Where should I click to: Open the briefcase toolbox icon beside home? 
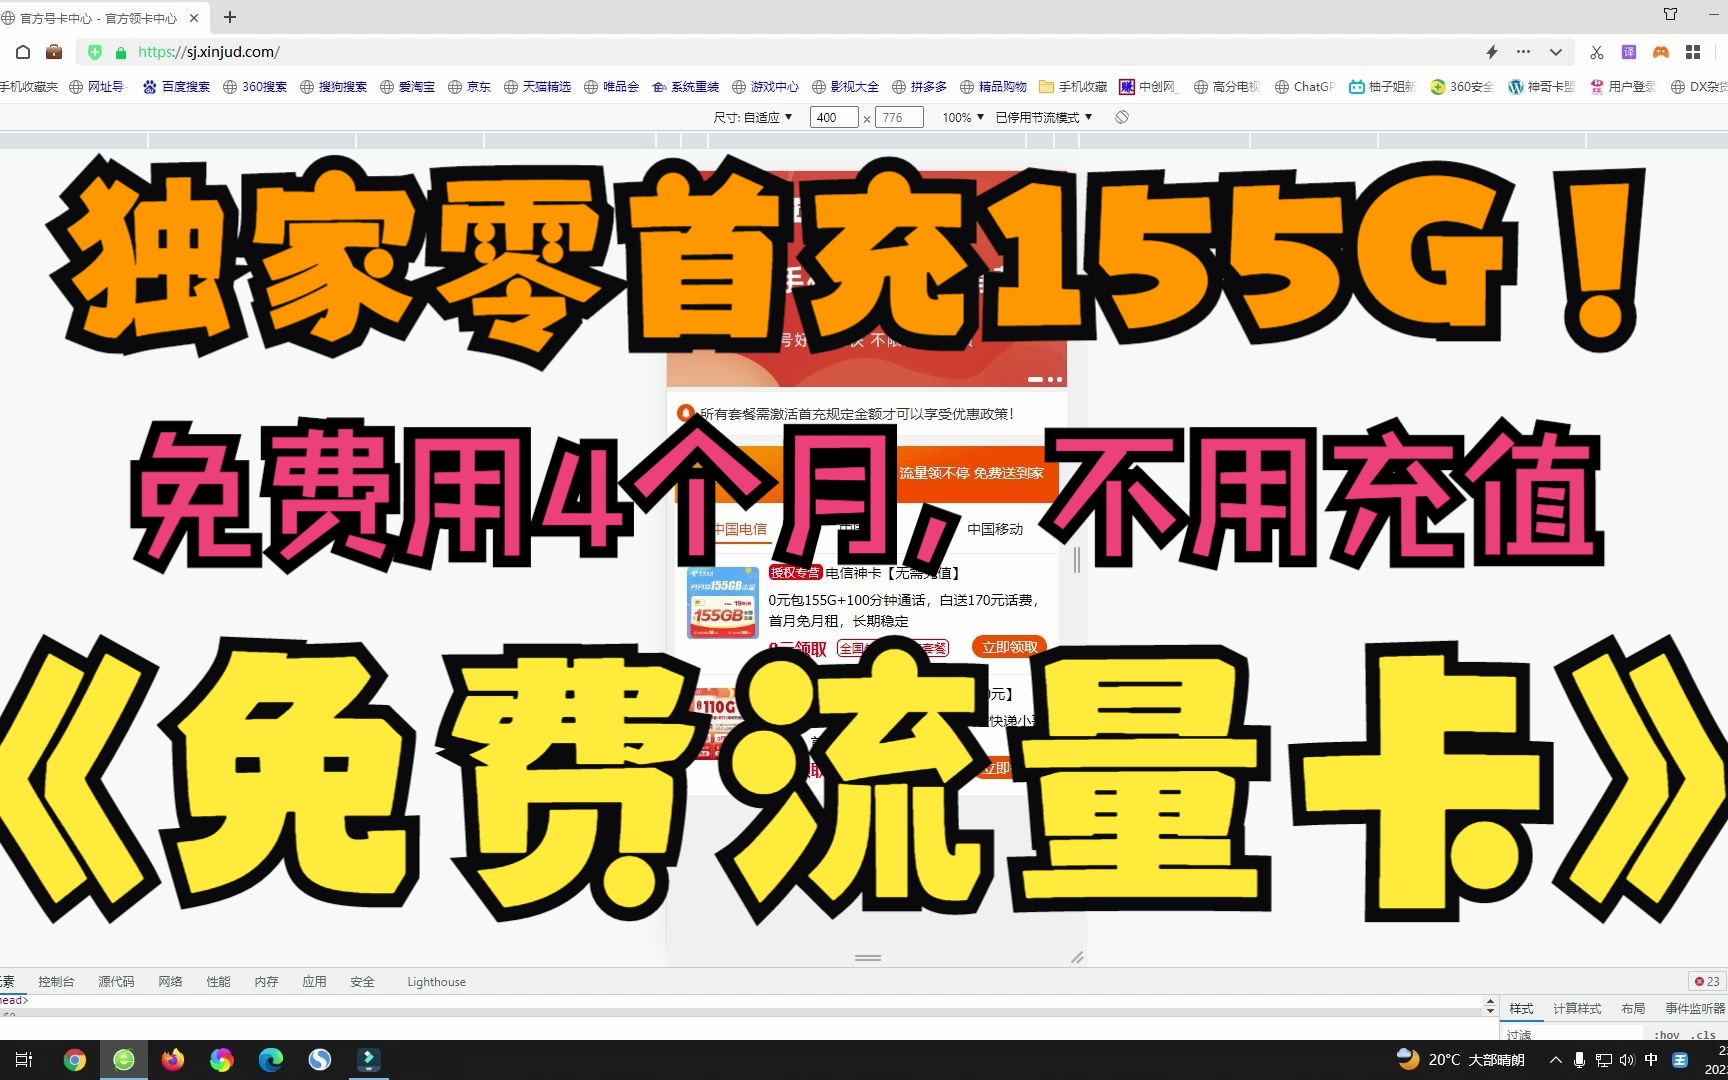(x=54, y=52)
